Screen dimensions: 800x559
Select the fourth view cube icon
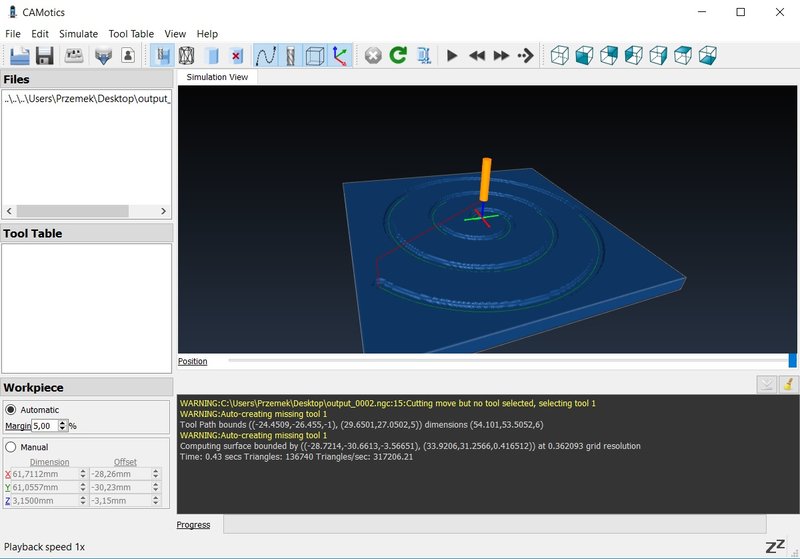[x=633, y=55]
